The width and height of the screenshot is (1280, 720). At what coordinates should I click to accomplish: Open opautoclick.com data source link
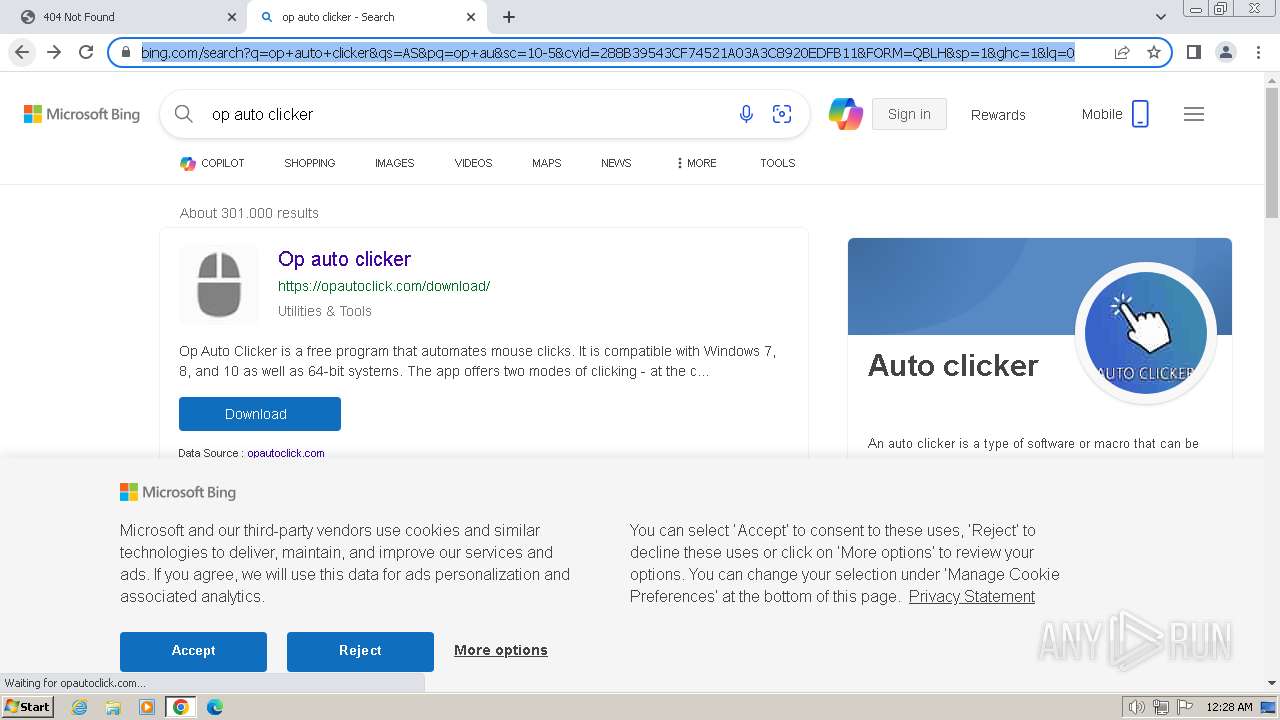click(286, 453)
